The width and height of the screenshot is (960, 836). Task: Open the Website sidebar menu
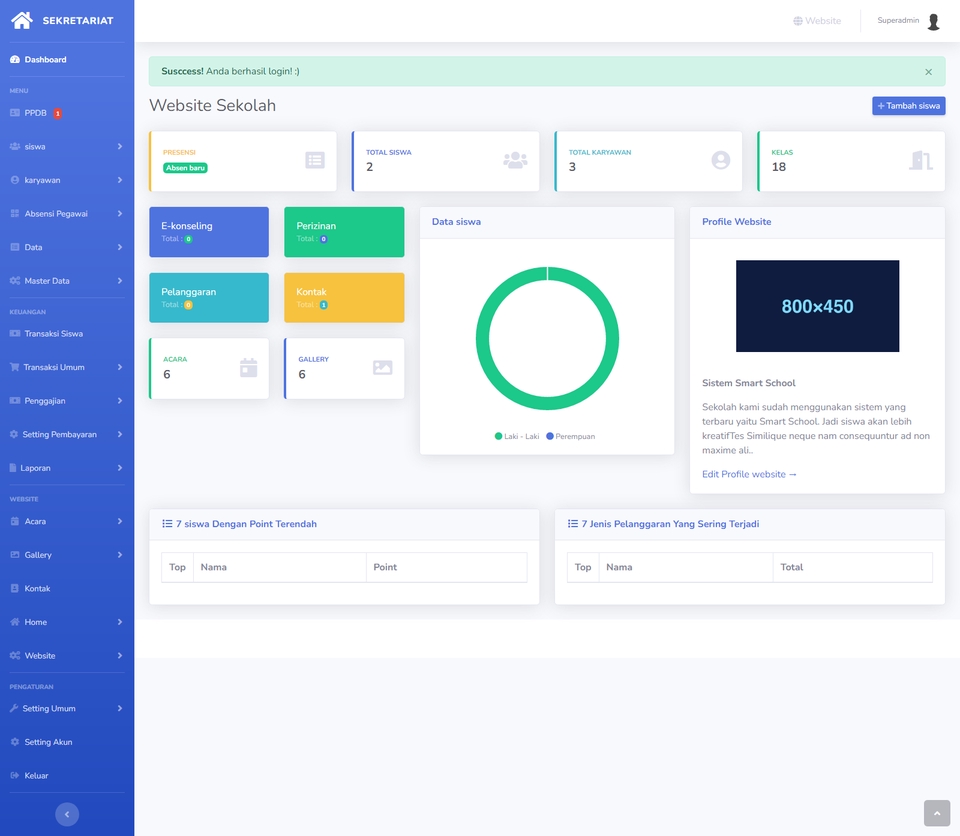(x=67, y=655)
